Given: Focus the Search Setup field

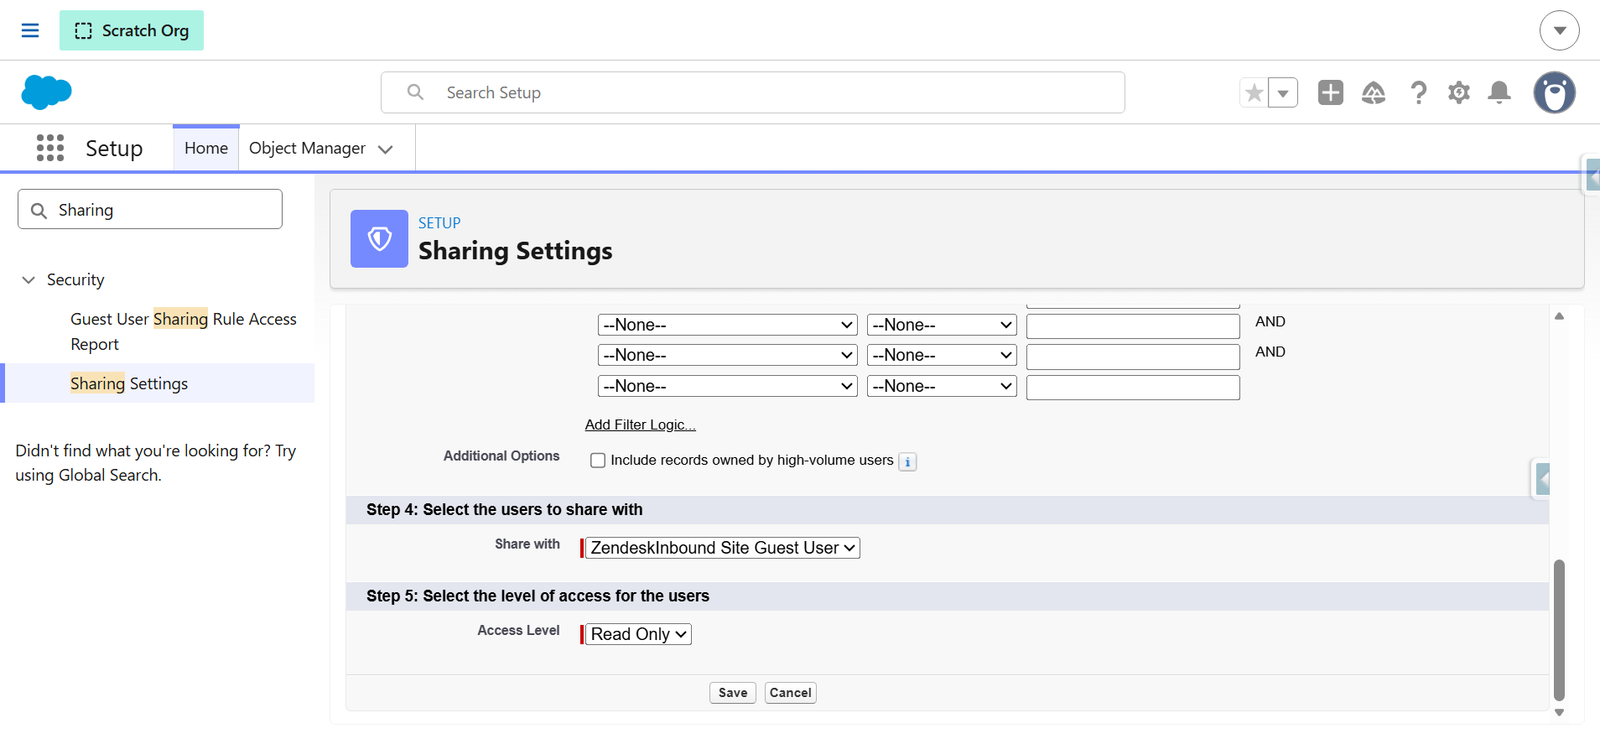Looking at the screenshot, I should pos(752,92).
